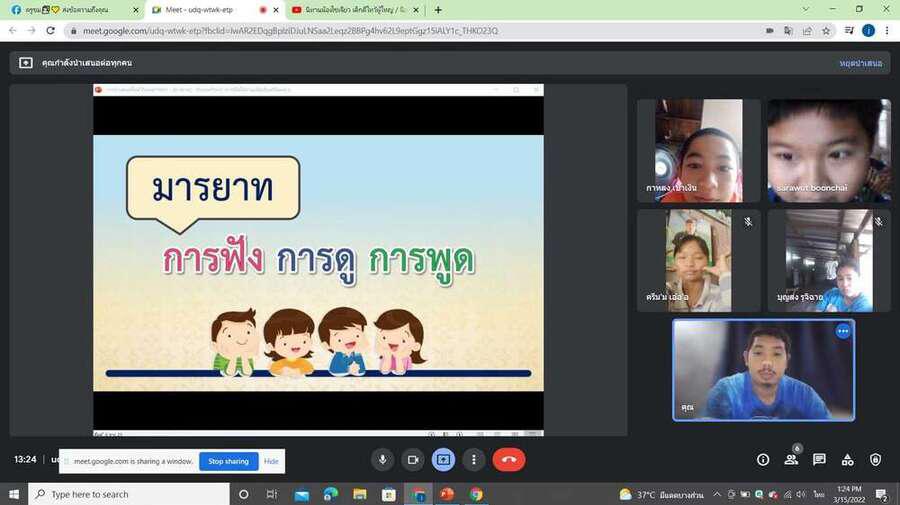Show the participants people panel
900x505 pixels.
click(x=791, y=459)
